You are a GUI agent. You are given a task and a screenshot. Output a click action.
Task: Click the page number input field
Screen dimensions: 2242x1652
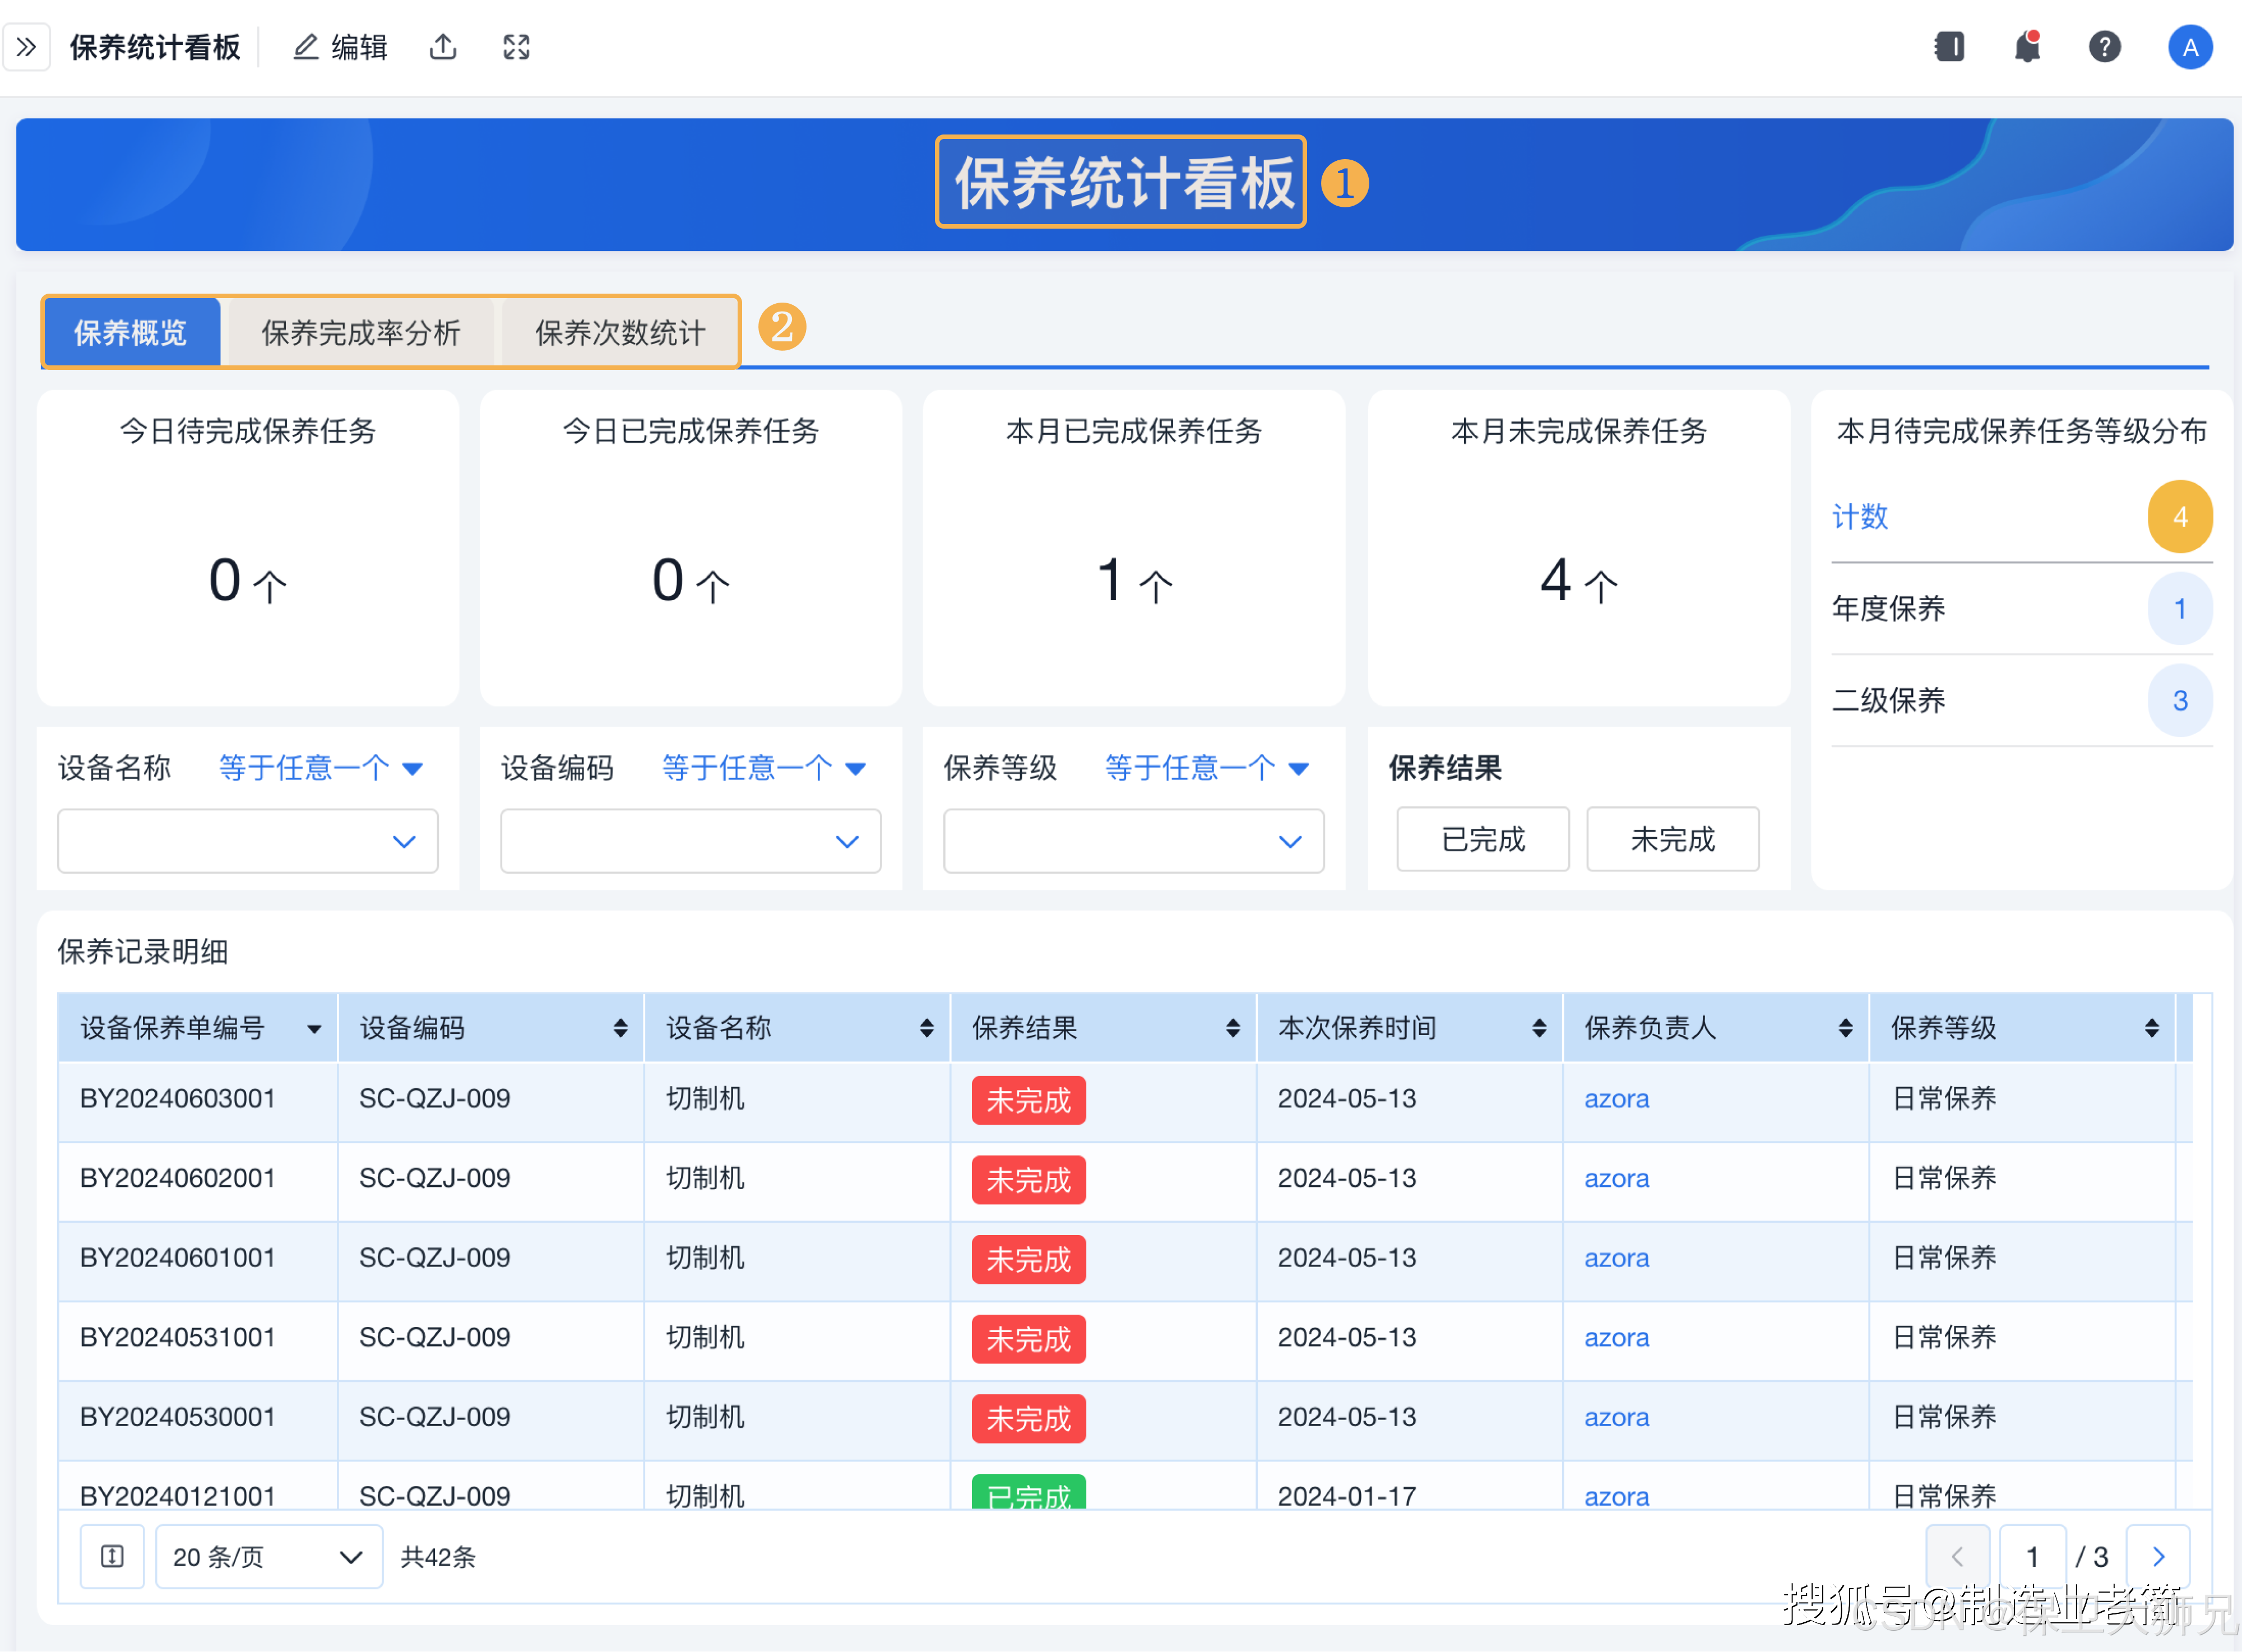pyautogui.click(x=2032, y=1556)
